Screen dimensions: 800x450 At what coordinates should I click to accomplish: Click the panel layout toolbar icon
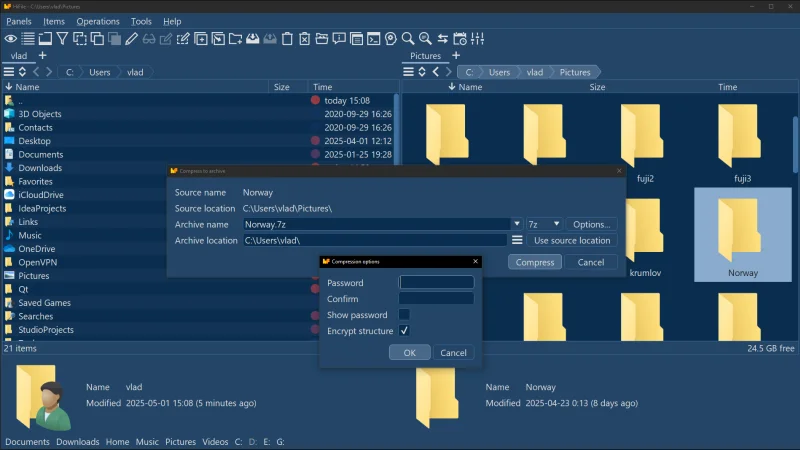click(45, 39)
